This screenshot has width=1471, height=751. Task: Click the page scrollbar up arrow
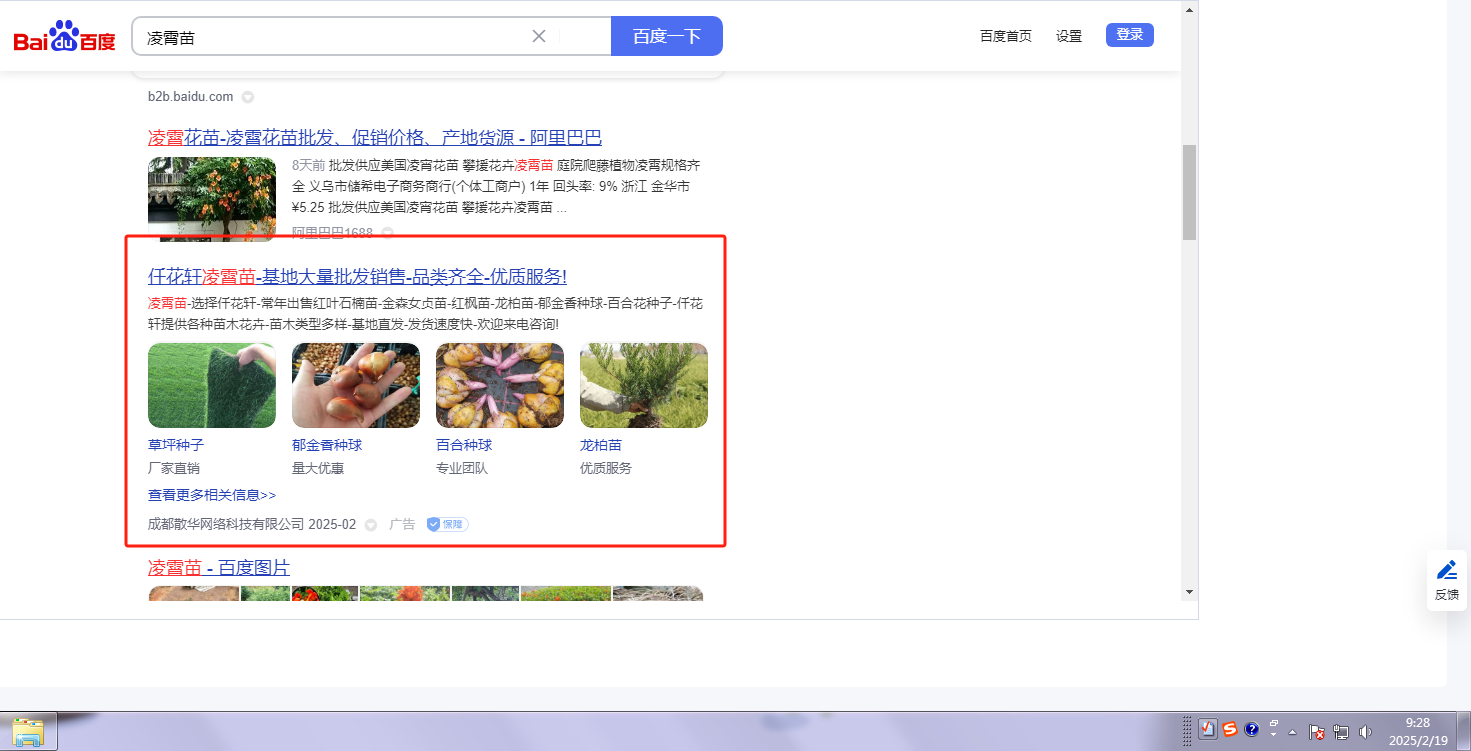point(1189,10)
